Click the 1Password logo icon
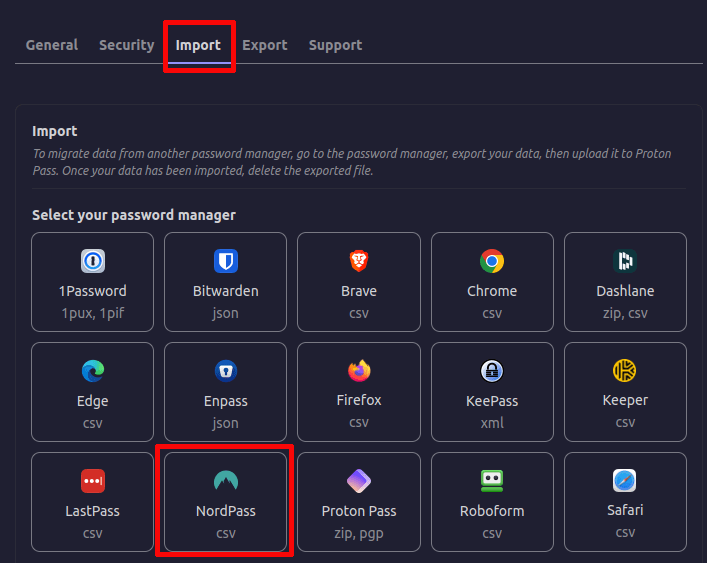Viewport: 707px width, 563px height. 93,261
